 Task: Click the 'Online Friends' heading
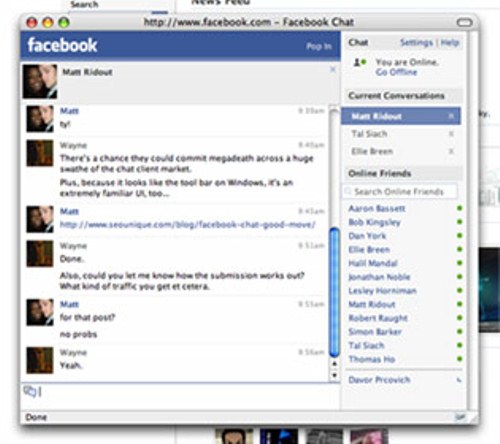(x=380, y=174)
